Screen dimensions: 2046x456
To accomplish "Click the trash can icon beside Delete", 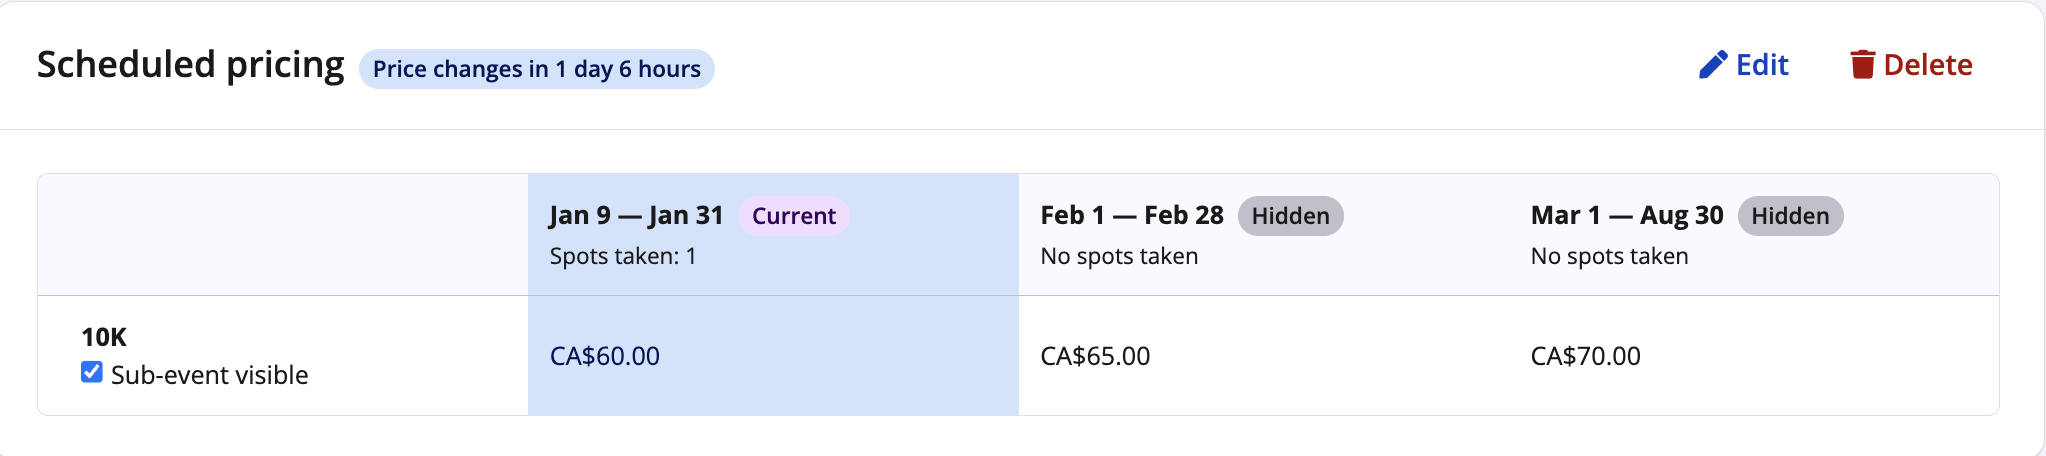I will [x=1861, y=65].
